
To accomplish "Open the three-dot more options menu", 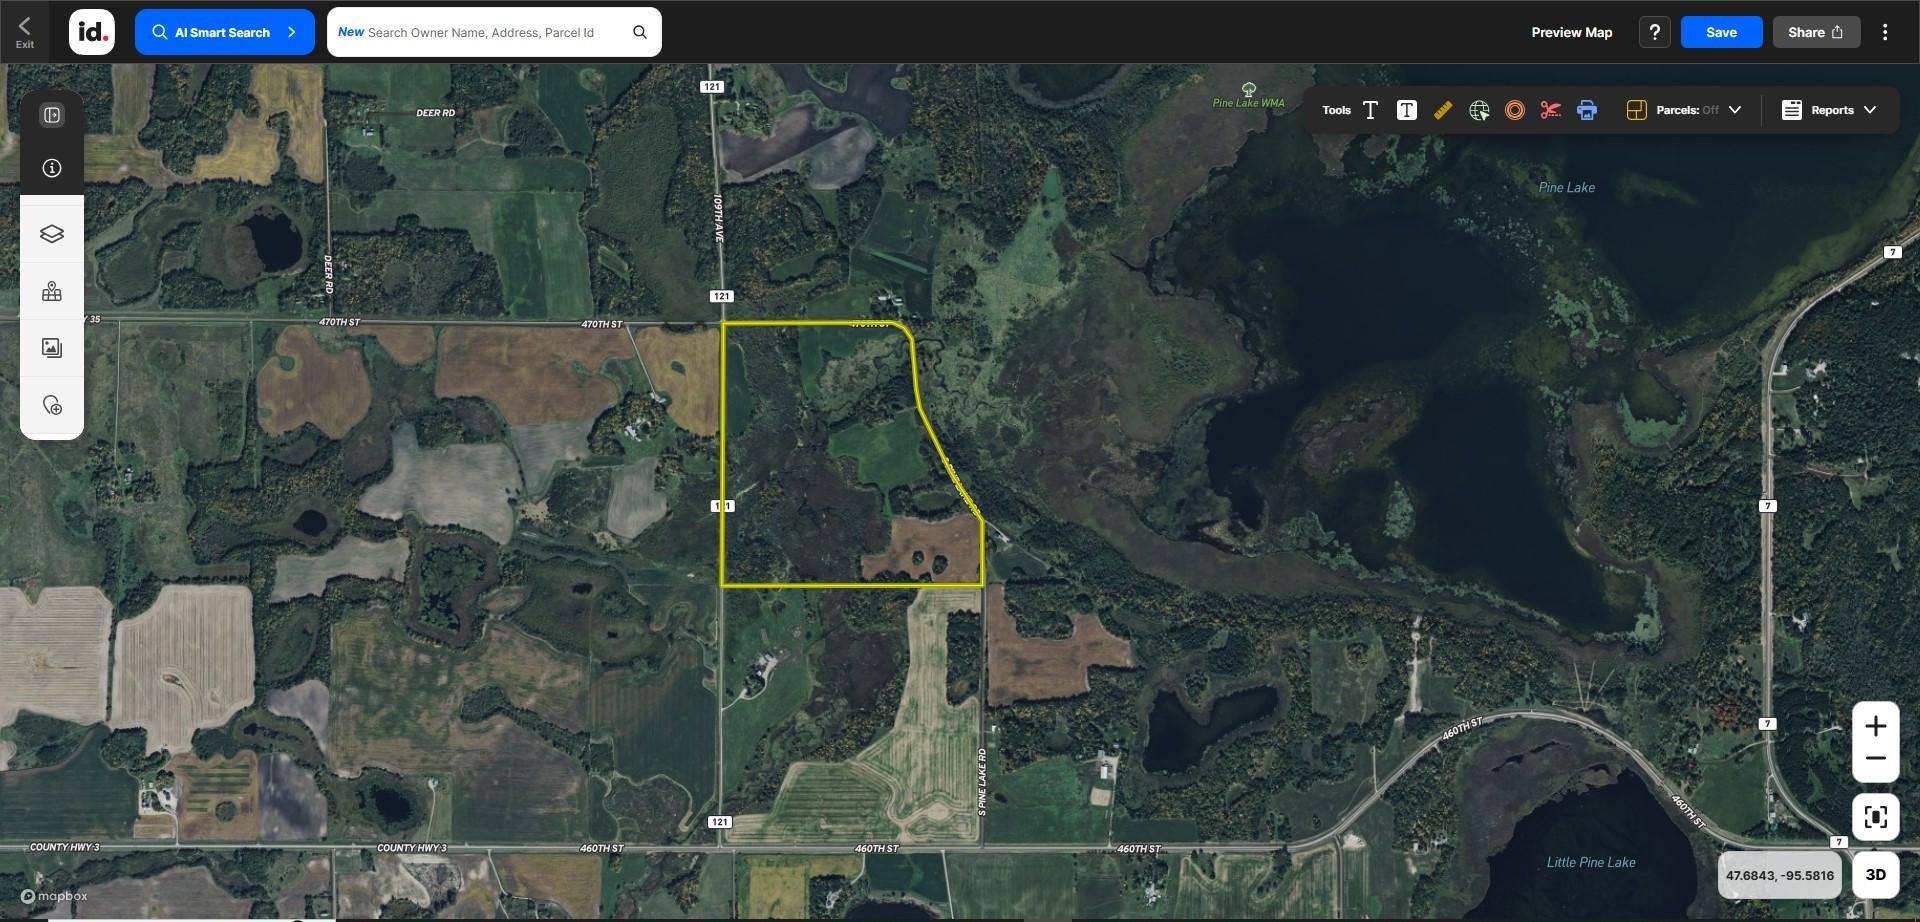I will [1885, 32].
